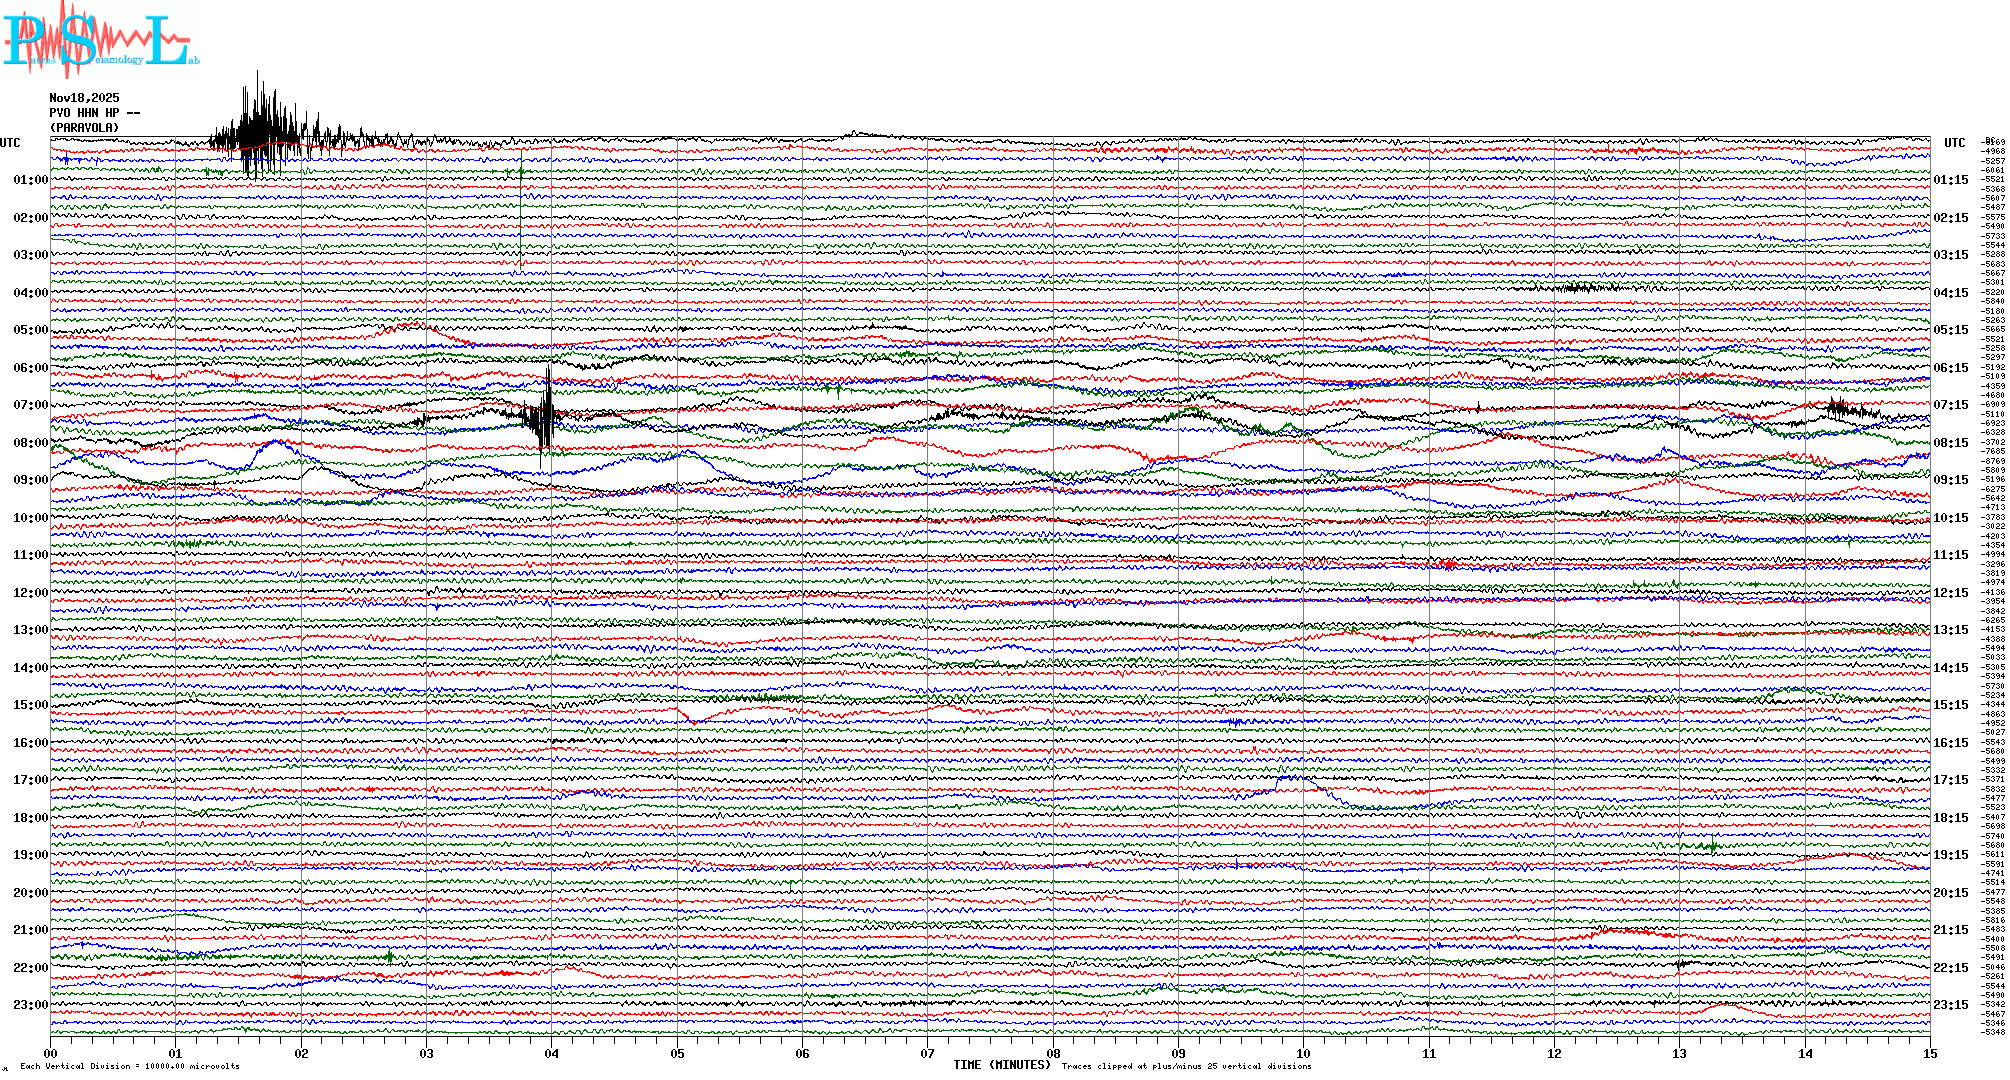Click the 12:00 hour label on left
This screenshot has width=2010, height=1080.
[x=30, y=593]
